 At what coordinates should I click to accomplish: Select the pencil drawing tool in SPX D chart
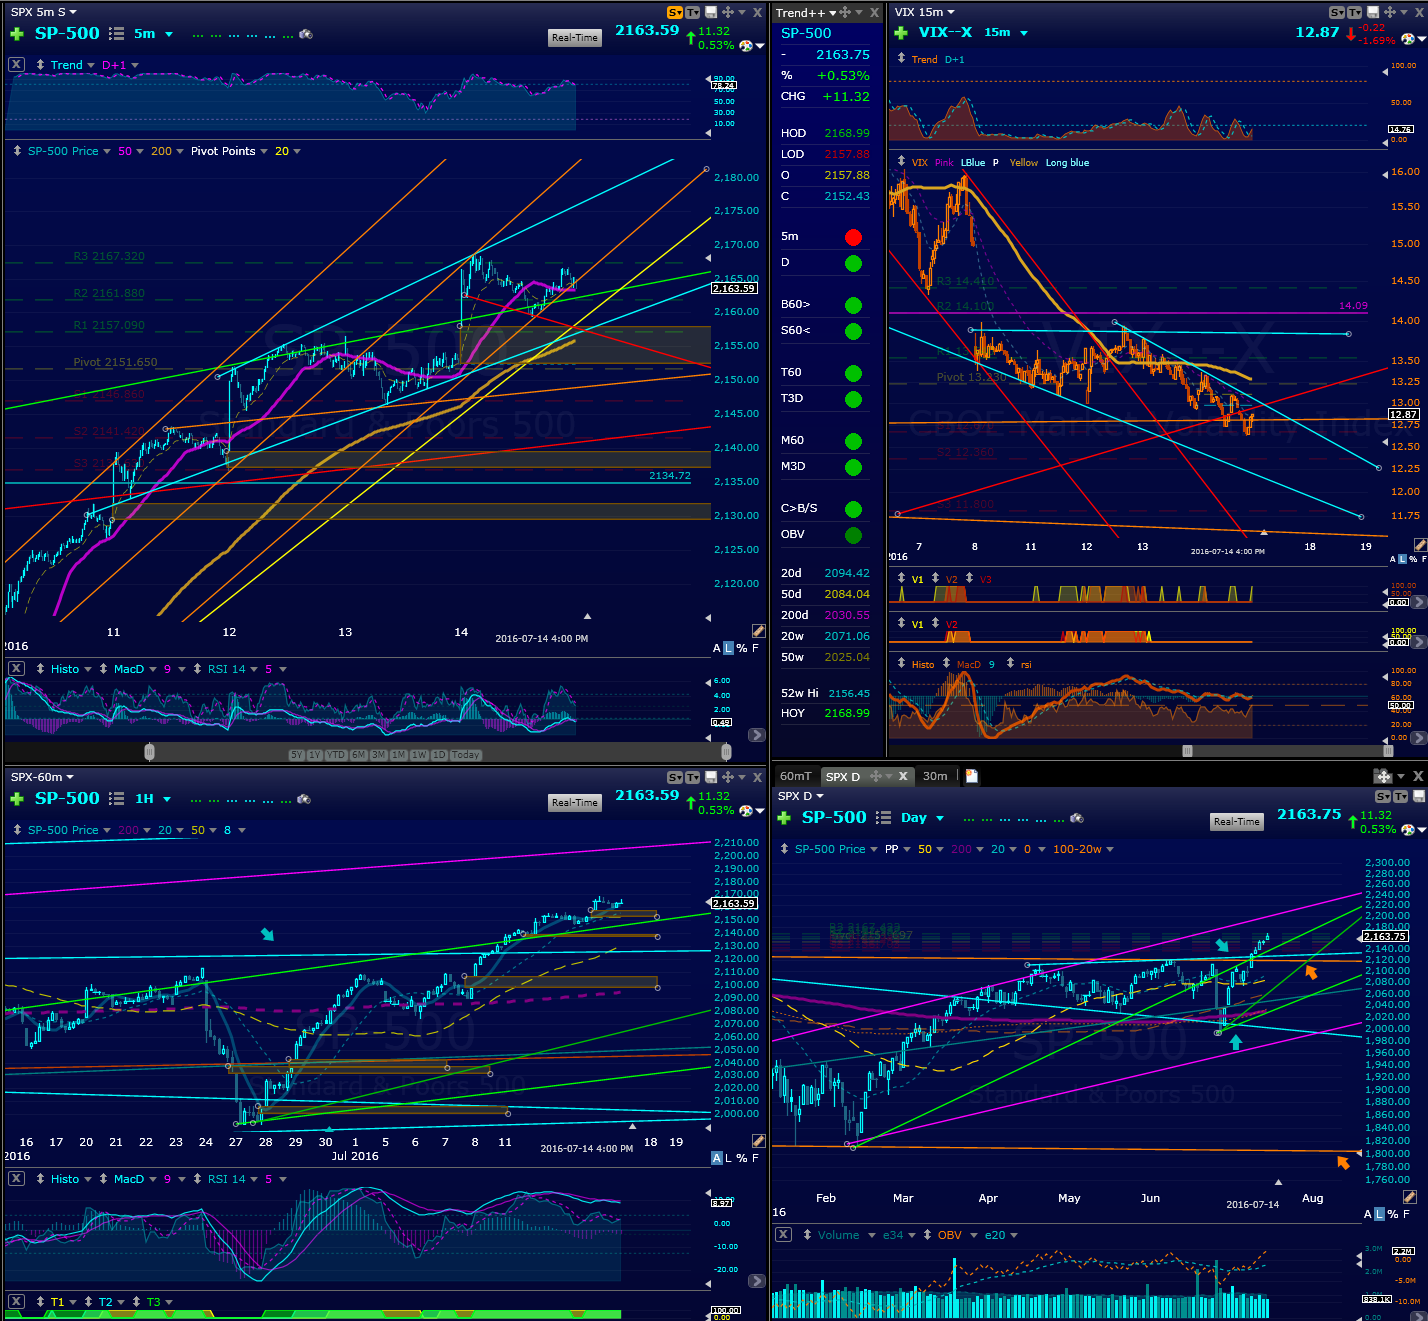[1409, 1197]
